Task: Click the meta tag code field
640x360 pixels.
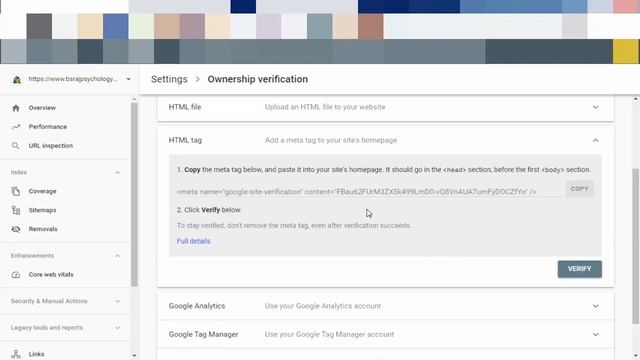Action: 370,191
